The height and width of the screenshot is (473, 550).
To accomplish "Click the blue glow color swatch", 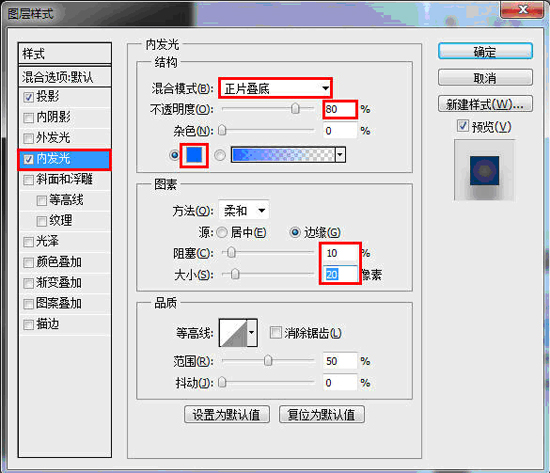I will (x=194, y=155).
